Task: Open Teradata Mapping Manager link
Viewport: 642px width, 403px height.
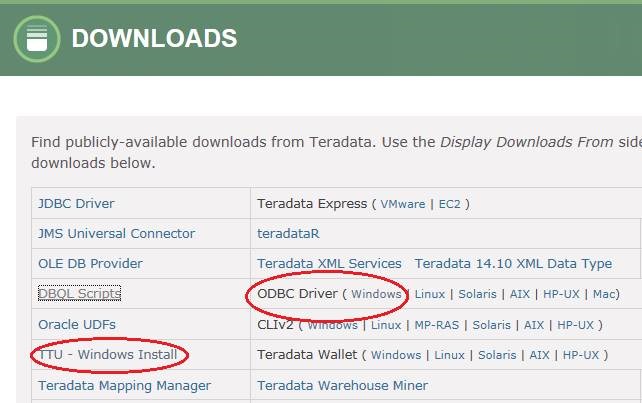Action: coord(124,385)
